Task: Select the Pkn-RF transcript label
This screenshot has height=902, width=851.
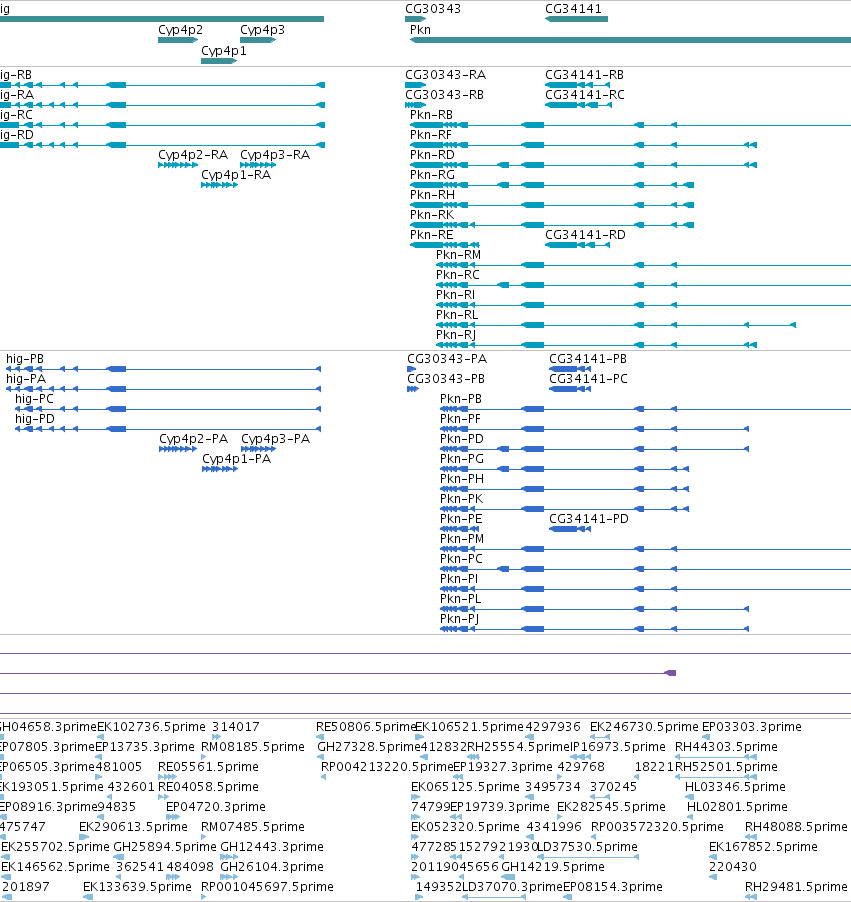Action: 430,135
